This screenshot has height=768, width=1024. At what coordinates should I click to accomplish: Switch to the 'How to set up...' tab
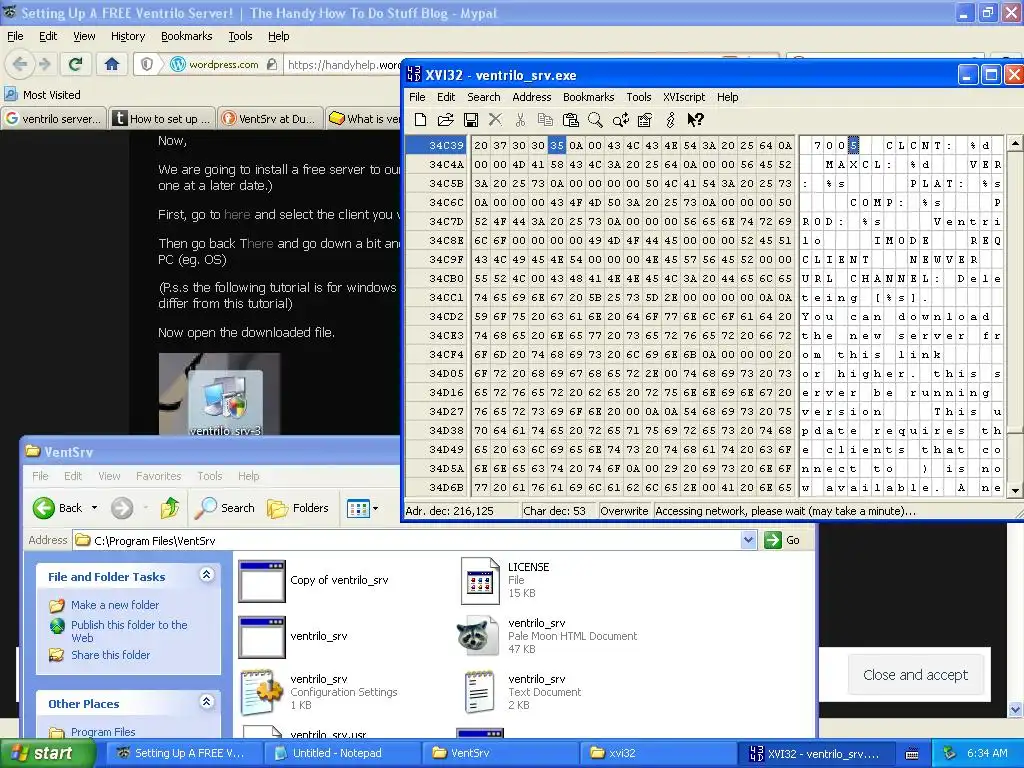(162, 118)
